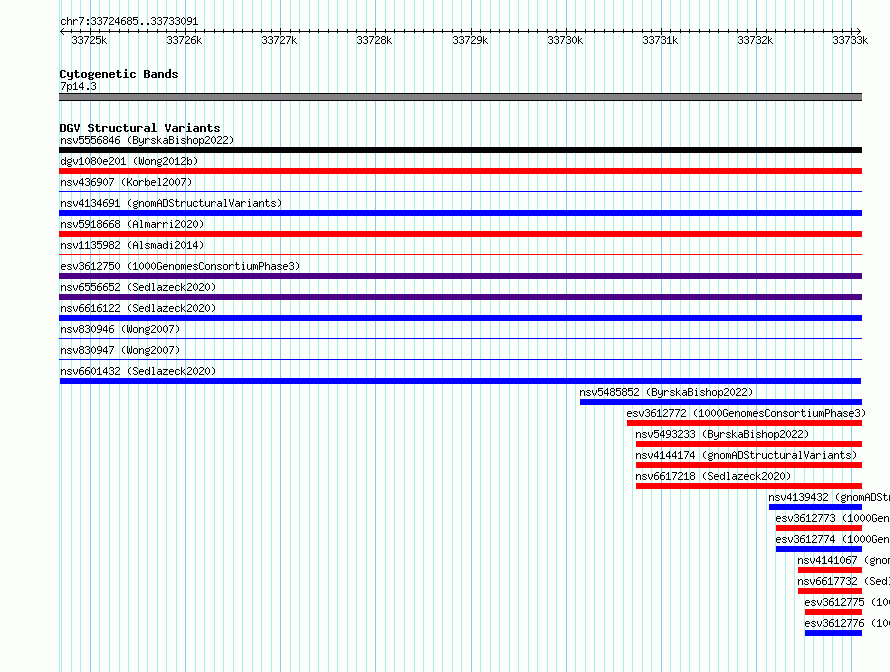Click the red nsv6617218 variant bar

(749, 486)
